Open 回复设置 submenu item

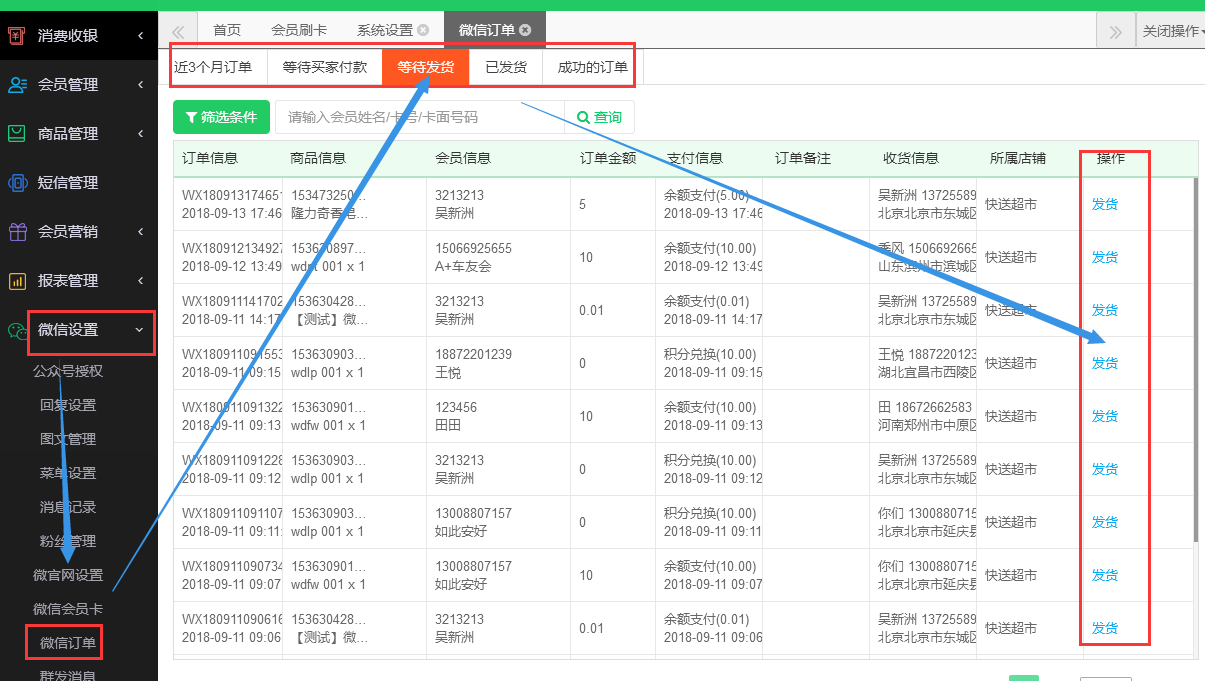coord(68,405)
